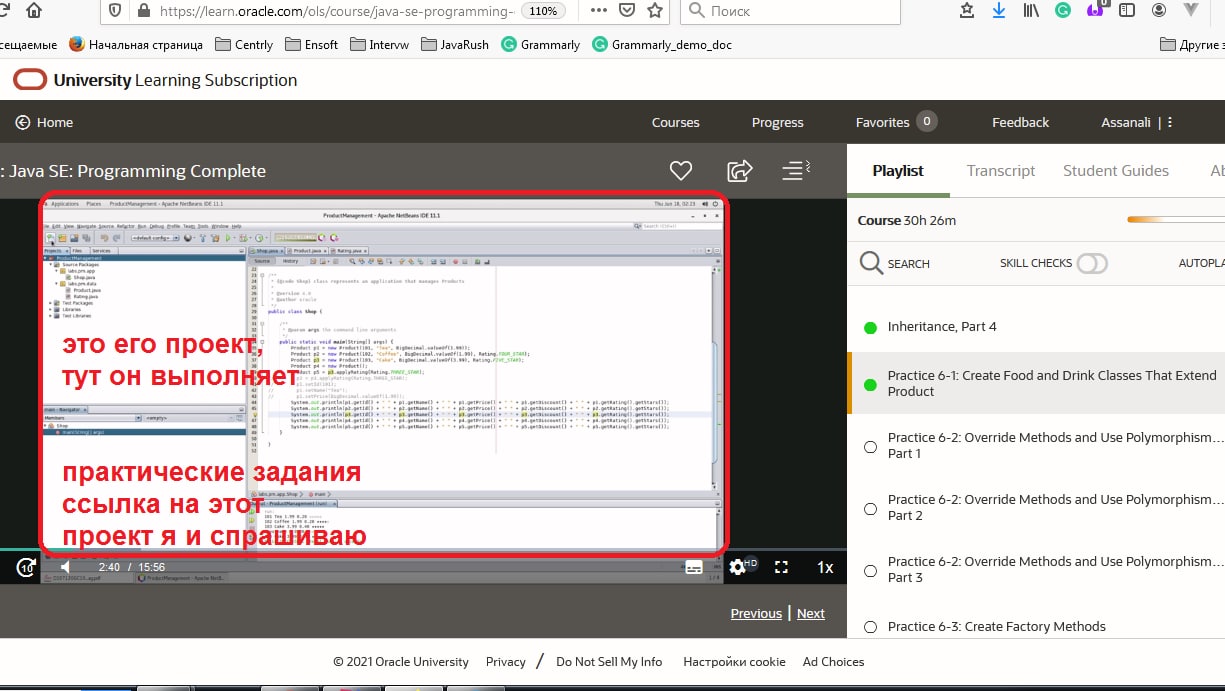Image resolution: width=1225 pixels, height=691 pixels.
Task: Open Courses in the top navigation
Action: pos(676,122)
